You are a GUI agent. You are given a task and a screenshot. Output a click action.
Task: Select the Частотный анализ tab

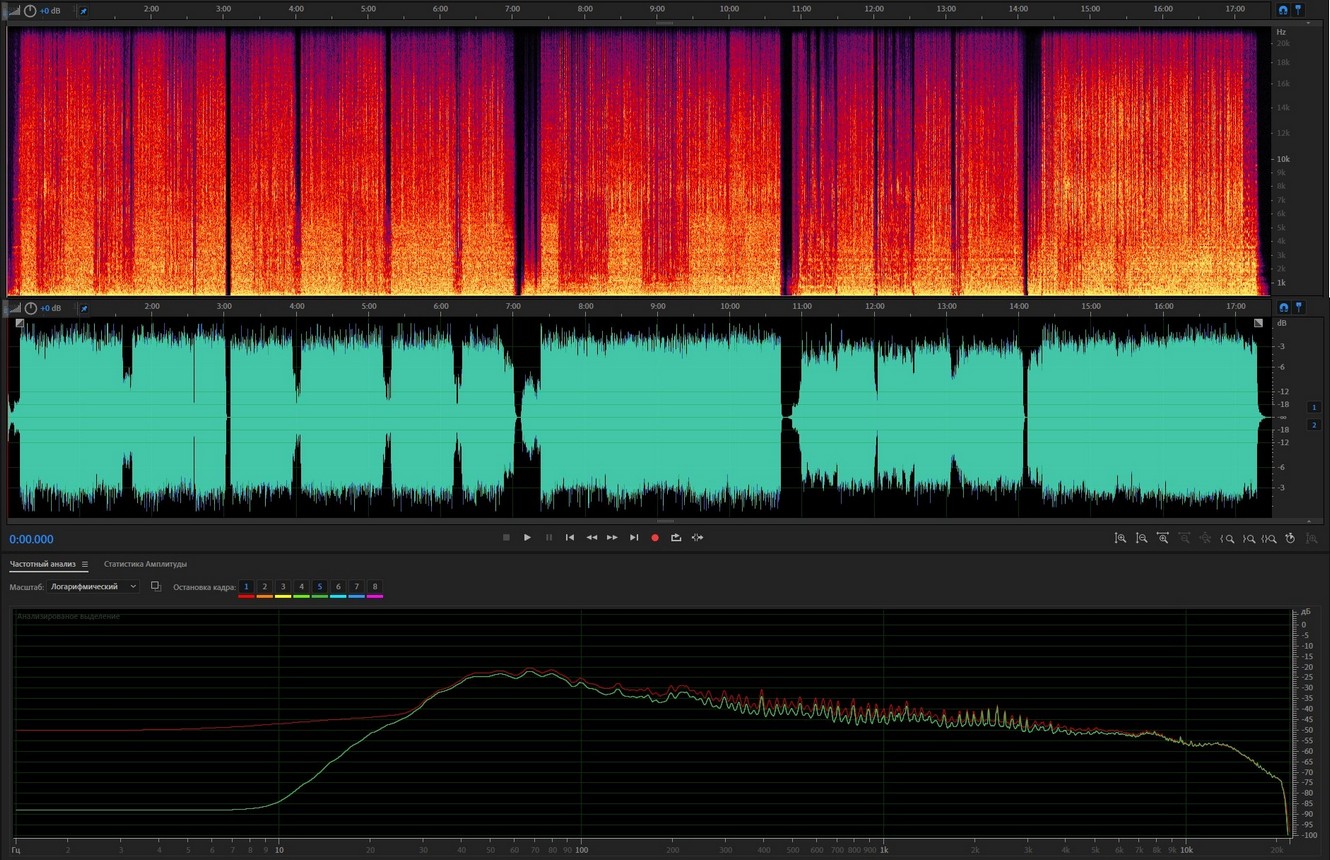tap(42, 565)
